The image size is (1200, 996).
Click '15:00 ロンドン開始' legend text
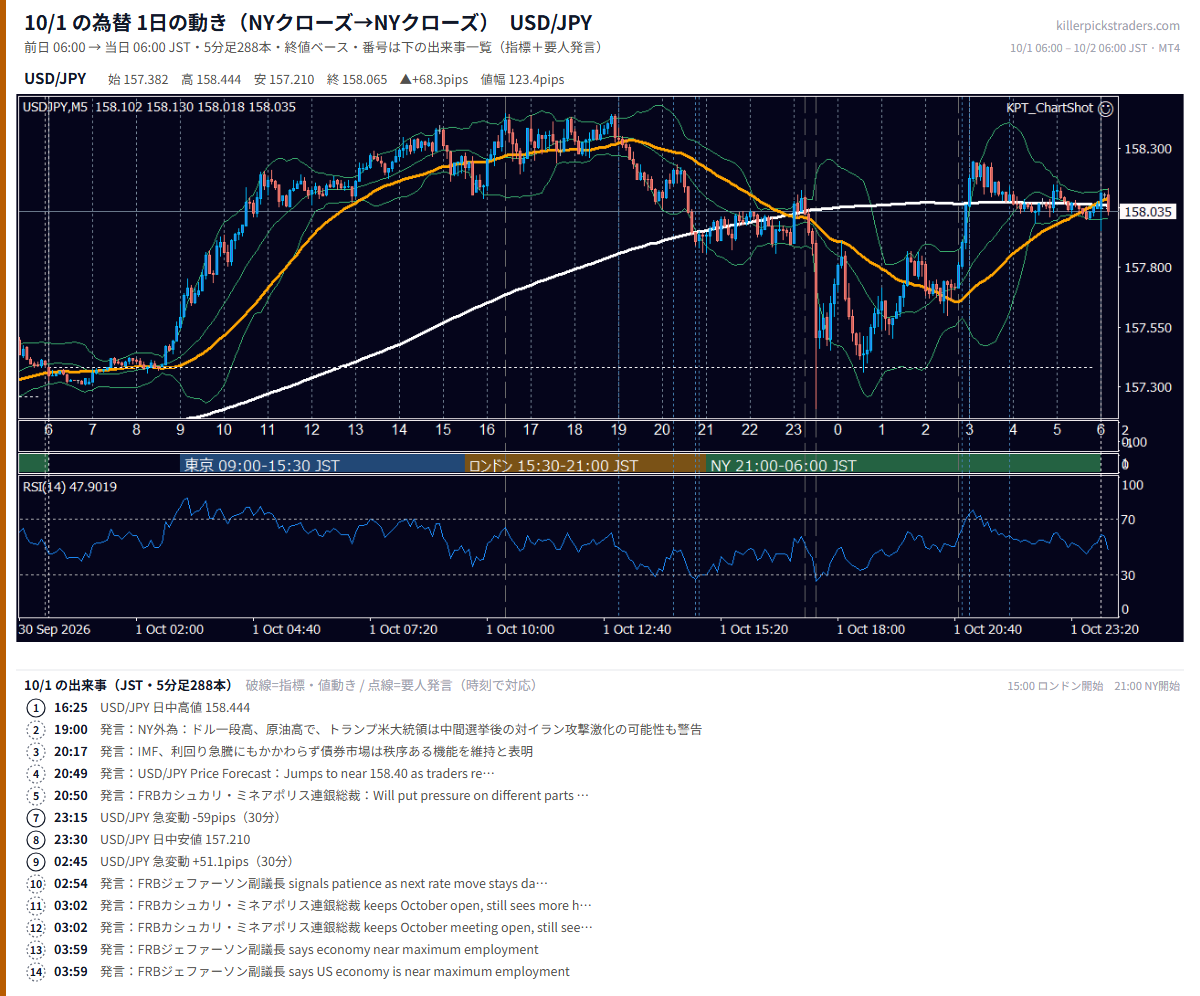coord(1055,686)
